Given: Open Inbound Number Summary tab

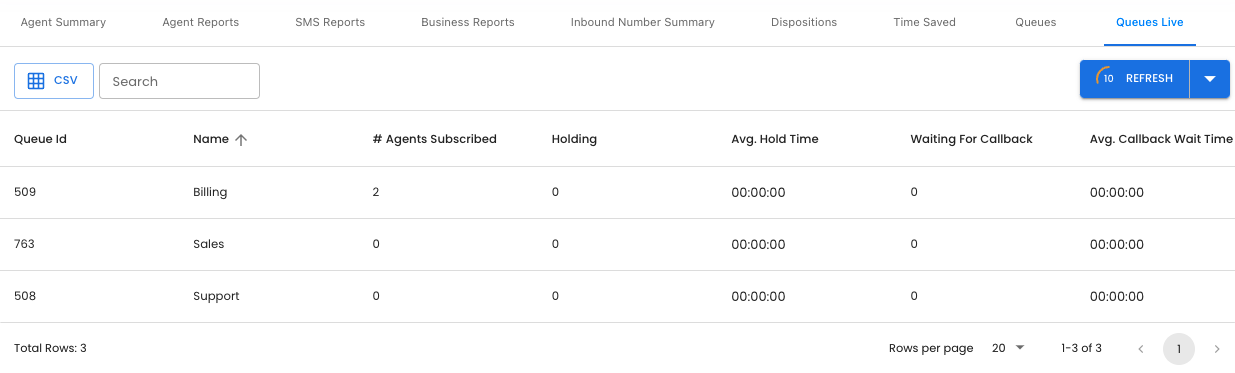Looking at the screenshot, I should click(x=643, y=22).
